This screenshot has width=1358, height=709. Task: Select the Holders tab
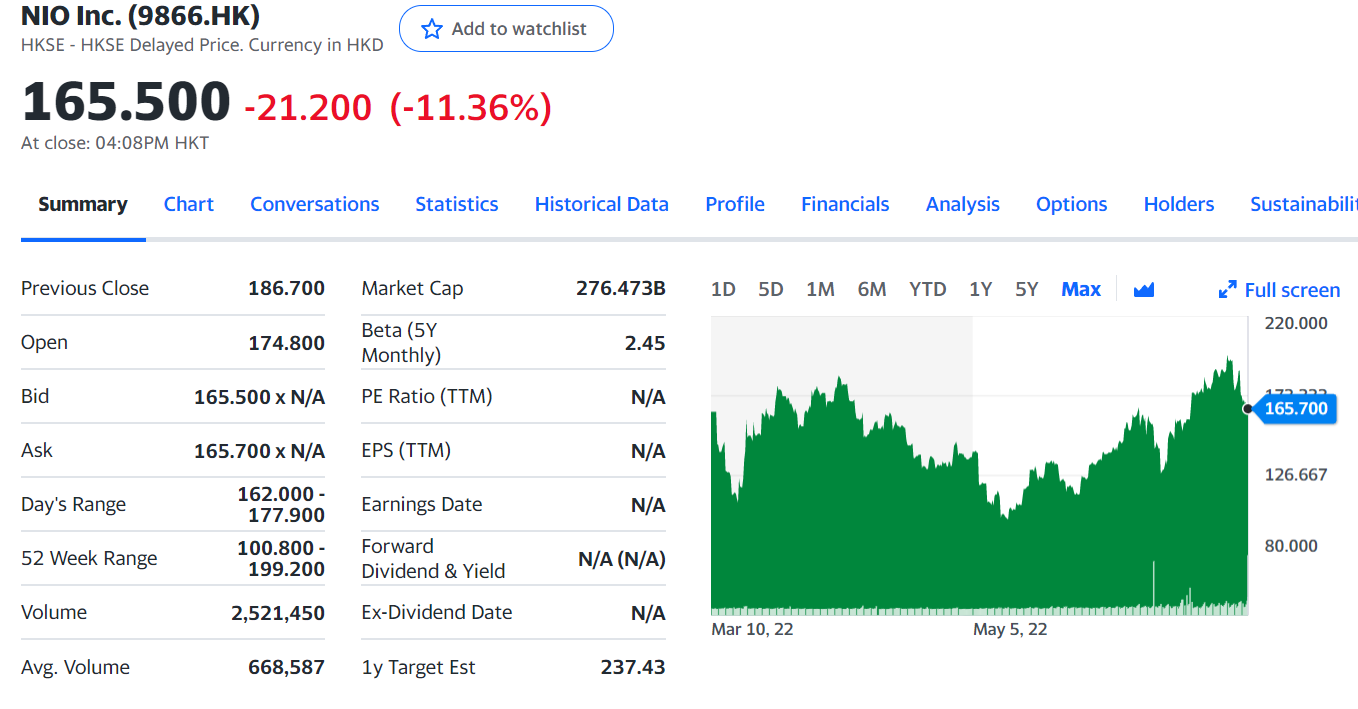click(1178, 204)
